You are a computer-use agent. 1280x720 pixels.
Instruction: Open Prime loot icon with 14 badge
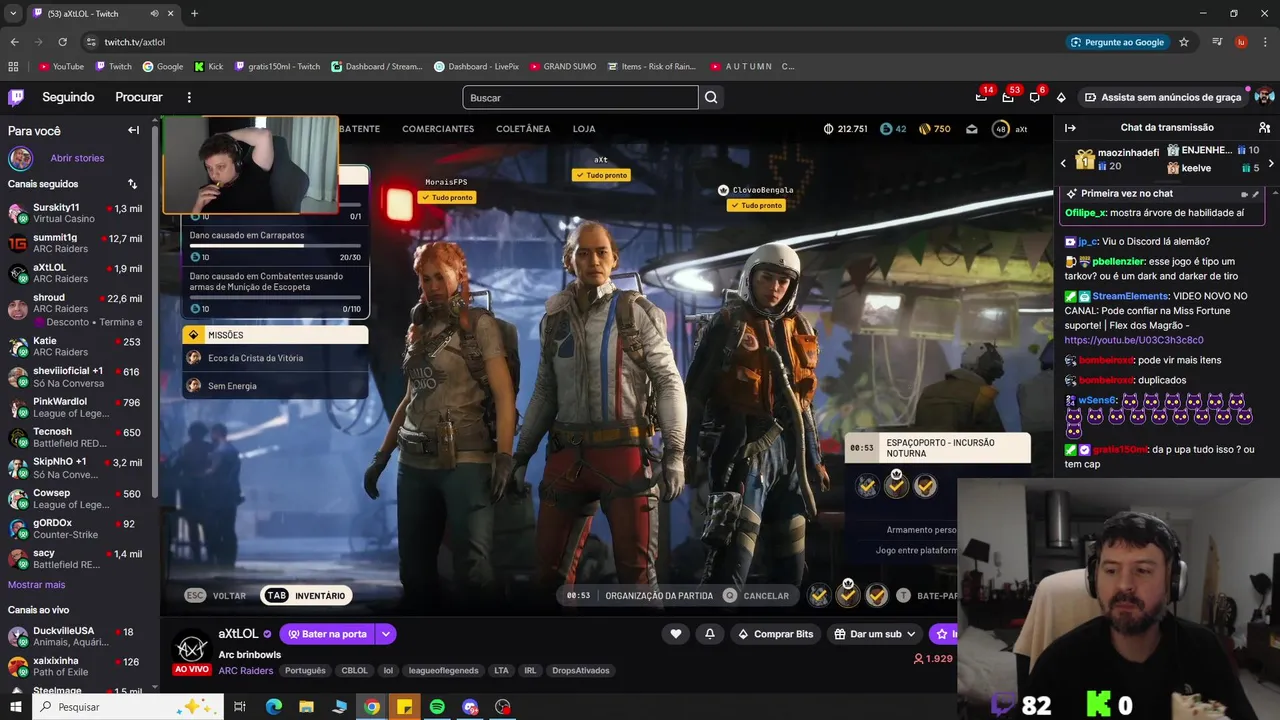pyautogui.click(x=981, y=97)
